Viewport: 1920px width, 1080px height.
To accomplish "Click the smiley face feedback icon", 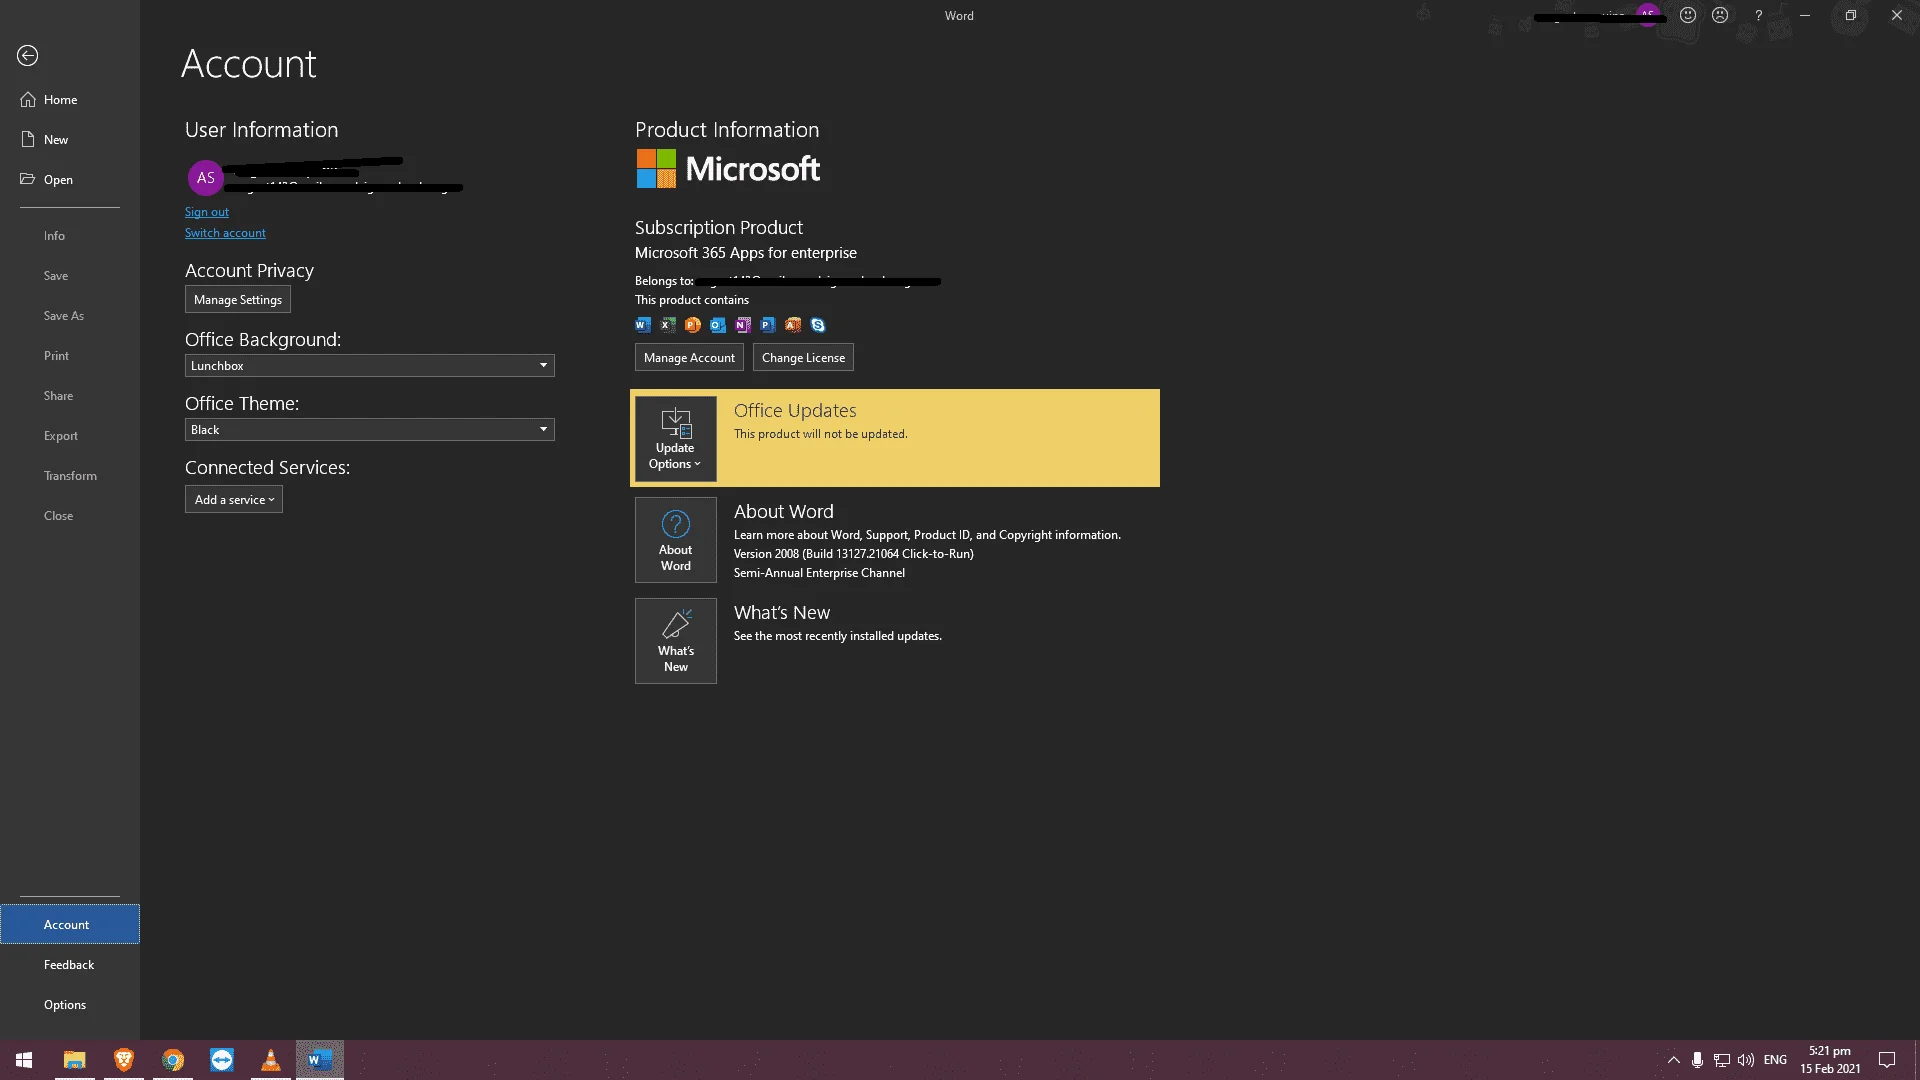I will [x=1688, y=15].
